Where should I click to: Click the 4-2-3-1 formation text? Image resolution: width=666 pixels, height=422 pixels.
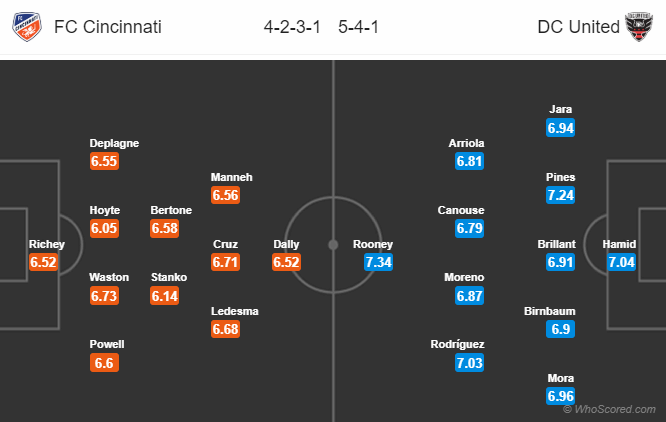coord(292,27)
